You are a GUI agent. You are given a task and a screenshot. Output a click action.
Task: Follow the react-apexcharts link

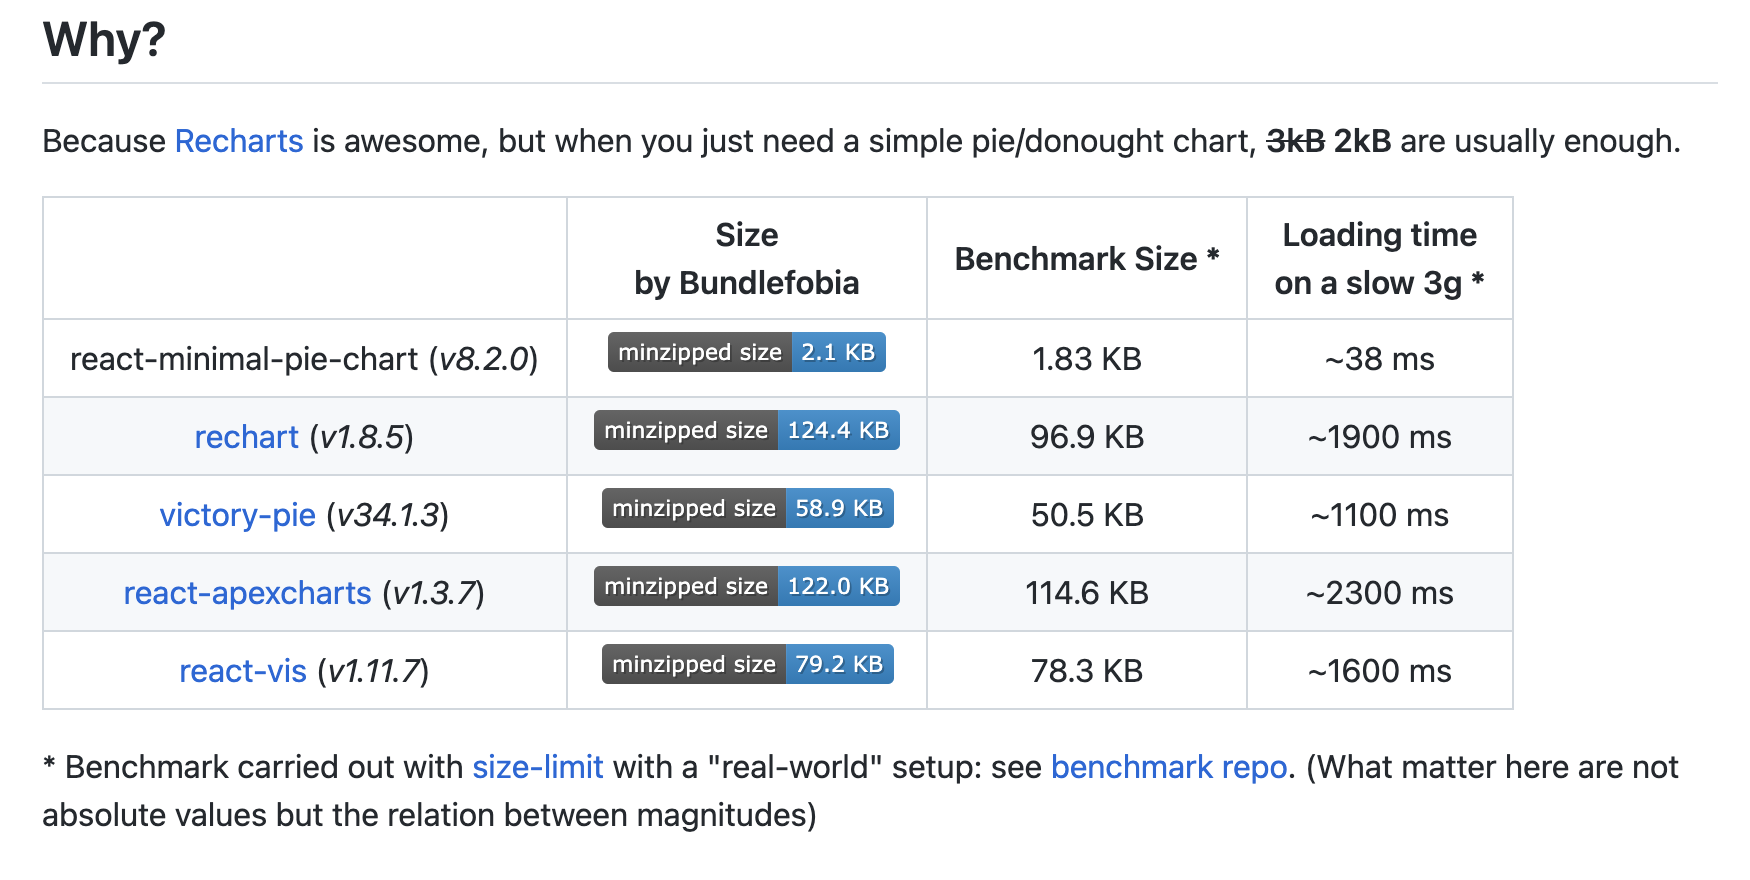tap(247, 593)
